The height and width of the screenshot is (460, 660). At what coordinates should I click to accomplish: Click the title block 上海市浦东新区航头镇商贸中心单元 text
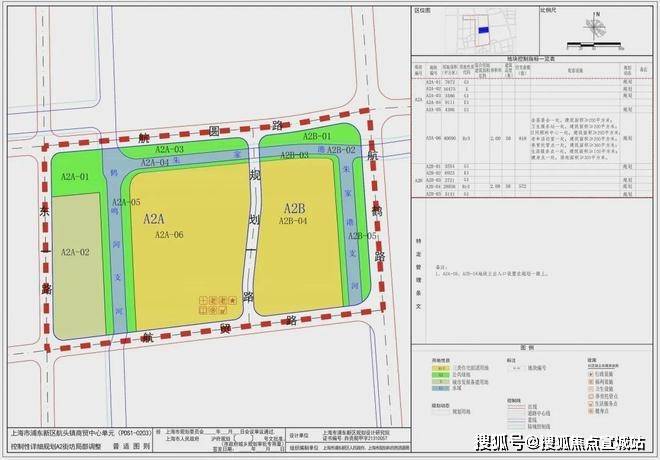62,433
